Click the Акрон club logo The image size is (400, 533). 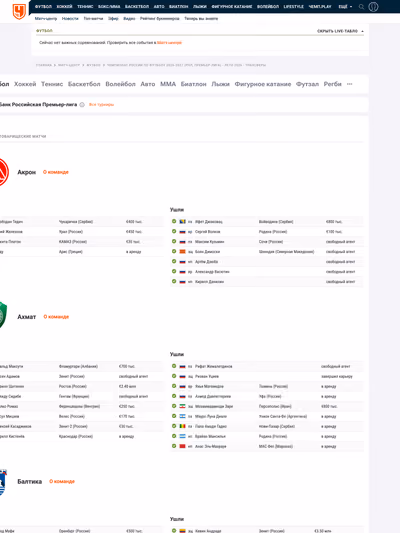tap(3, 172)
